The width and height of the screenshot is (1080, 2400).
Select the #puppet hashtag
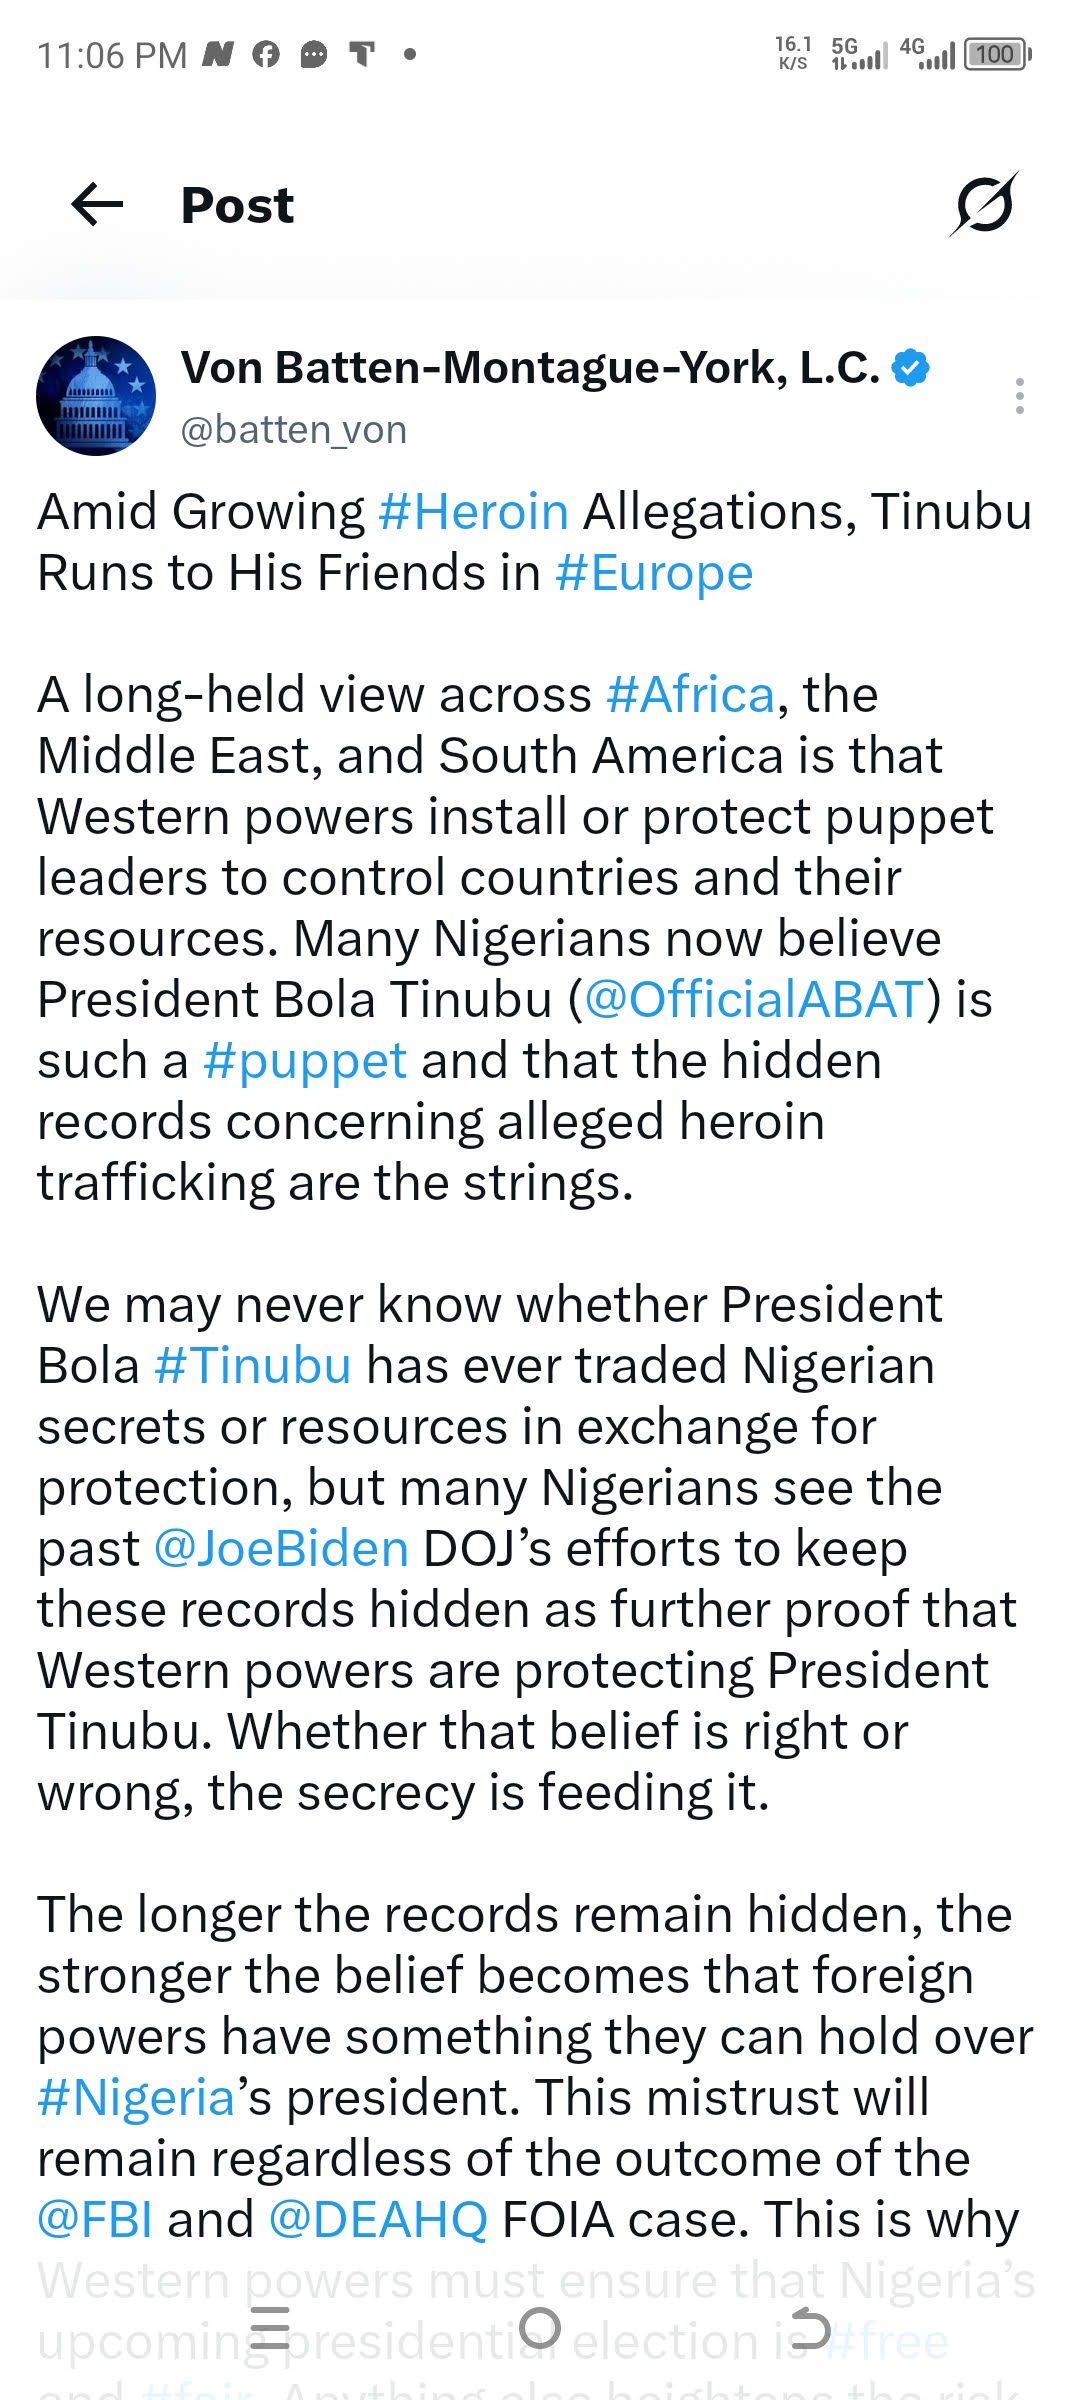[x=304, y=1061]
